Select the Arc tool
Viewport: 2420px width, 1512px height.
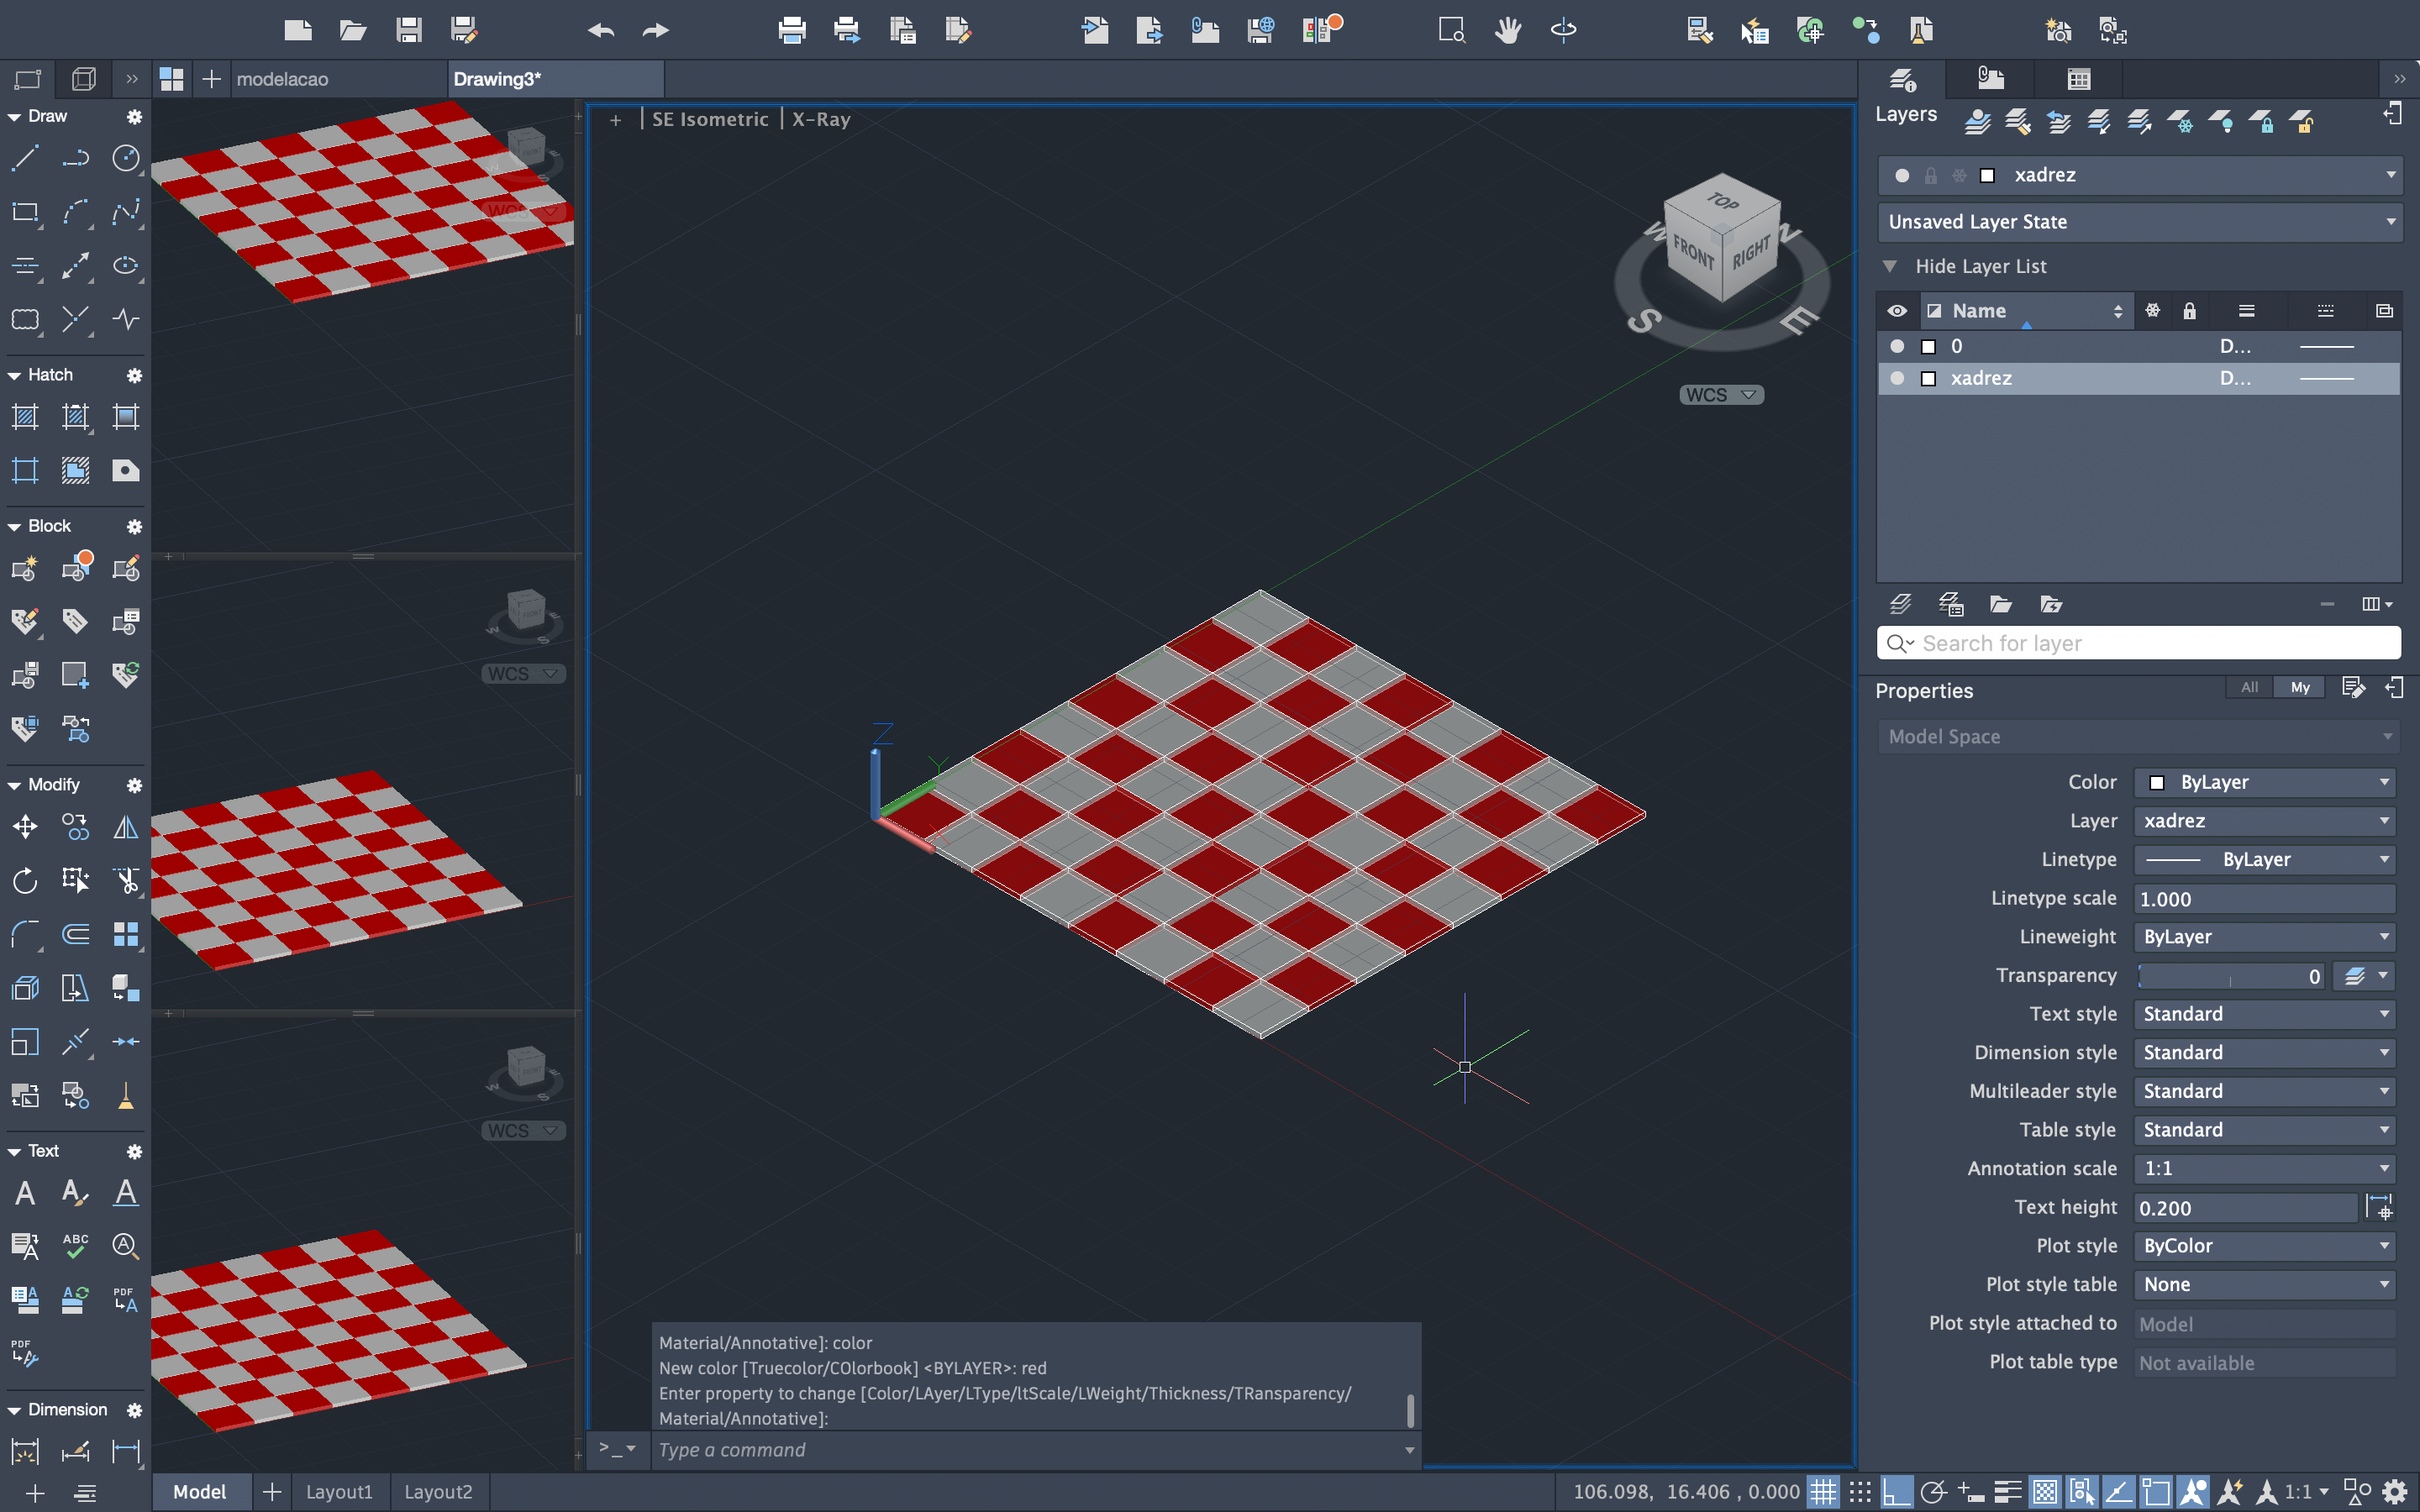(75, 212)
